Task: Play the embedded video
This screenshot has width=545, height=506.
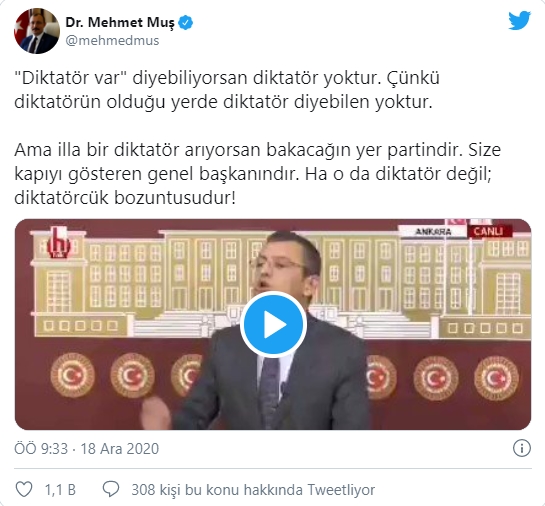Action: tap(273, 325)
